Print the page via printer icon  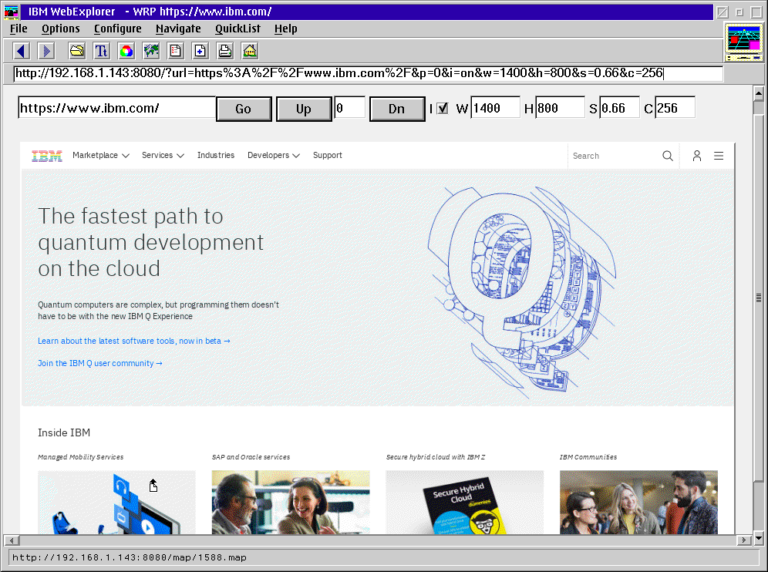click(225, 50)
